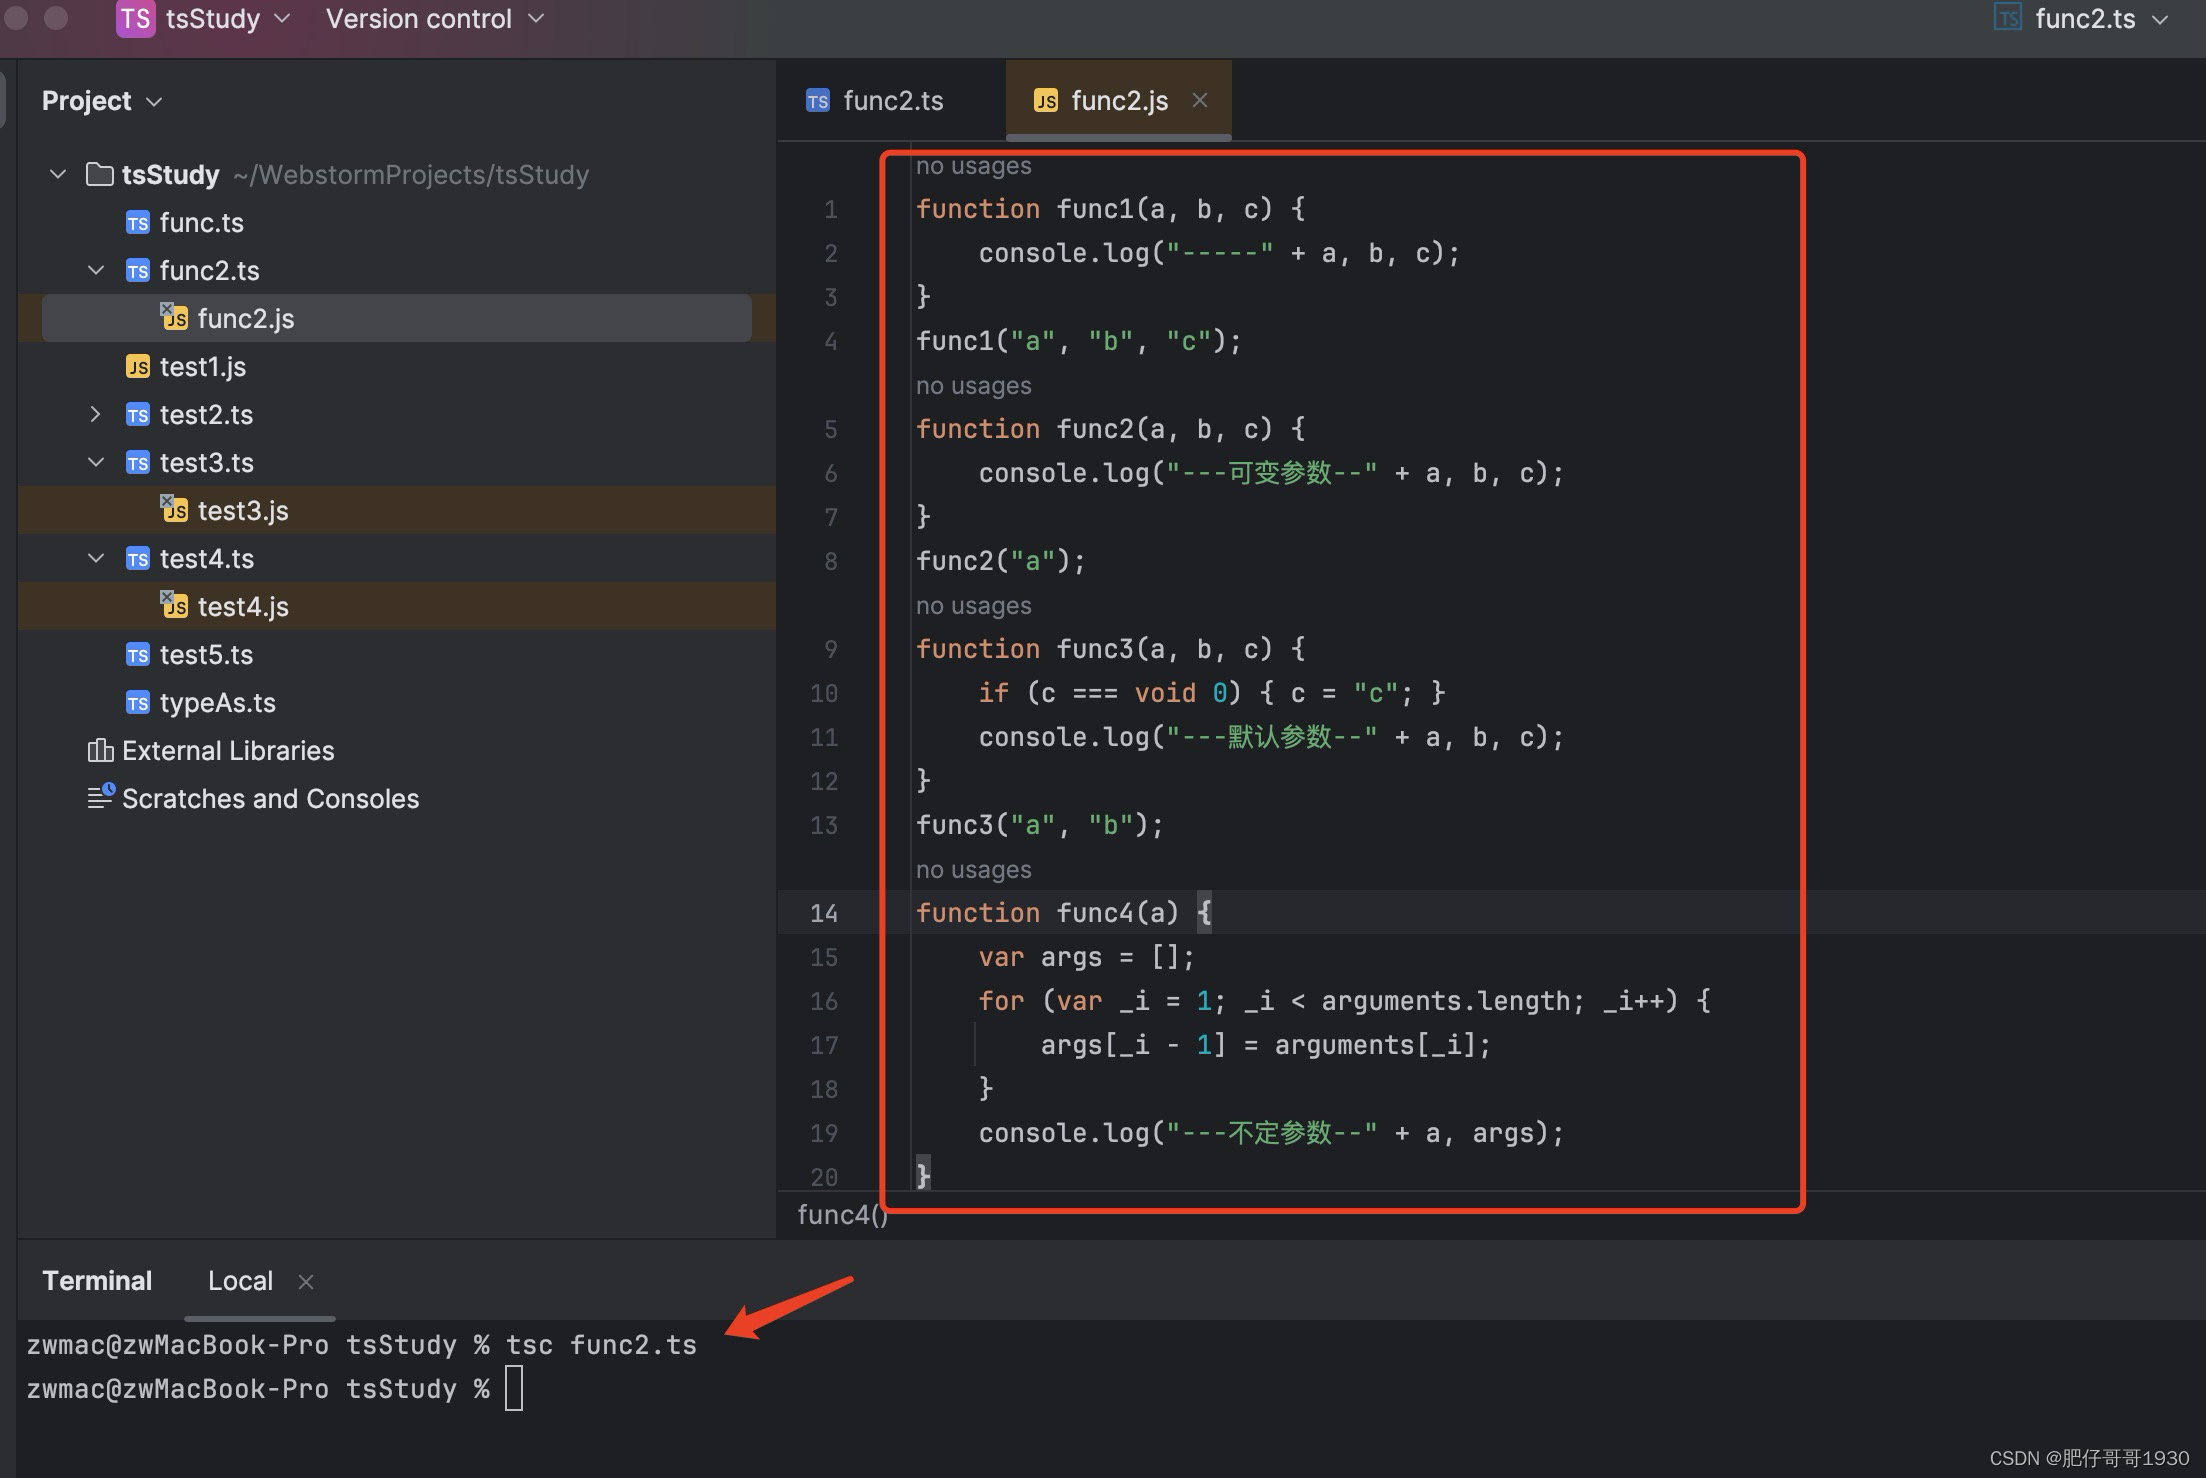Click the run configuration TS file icon
The width and height of the screenshot is (2206, 1478).
pyautogui.click(x=2007, y=18)
